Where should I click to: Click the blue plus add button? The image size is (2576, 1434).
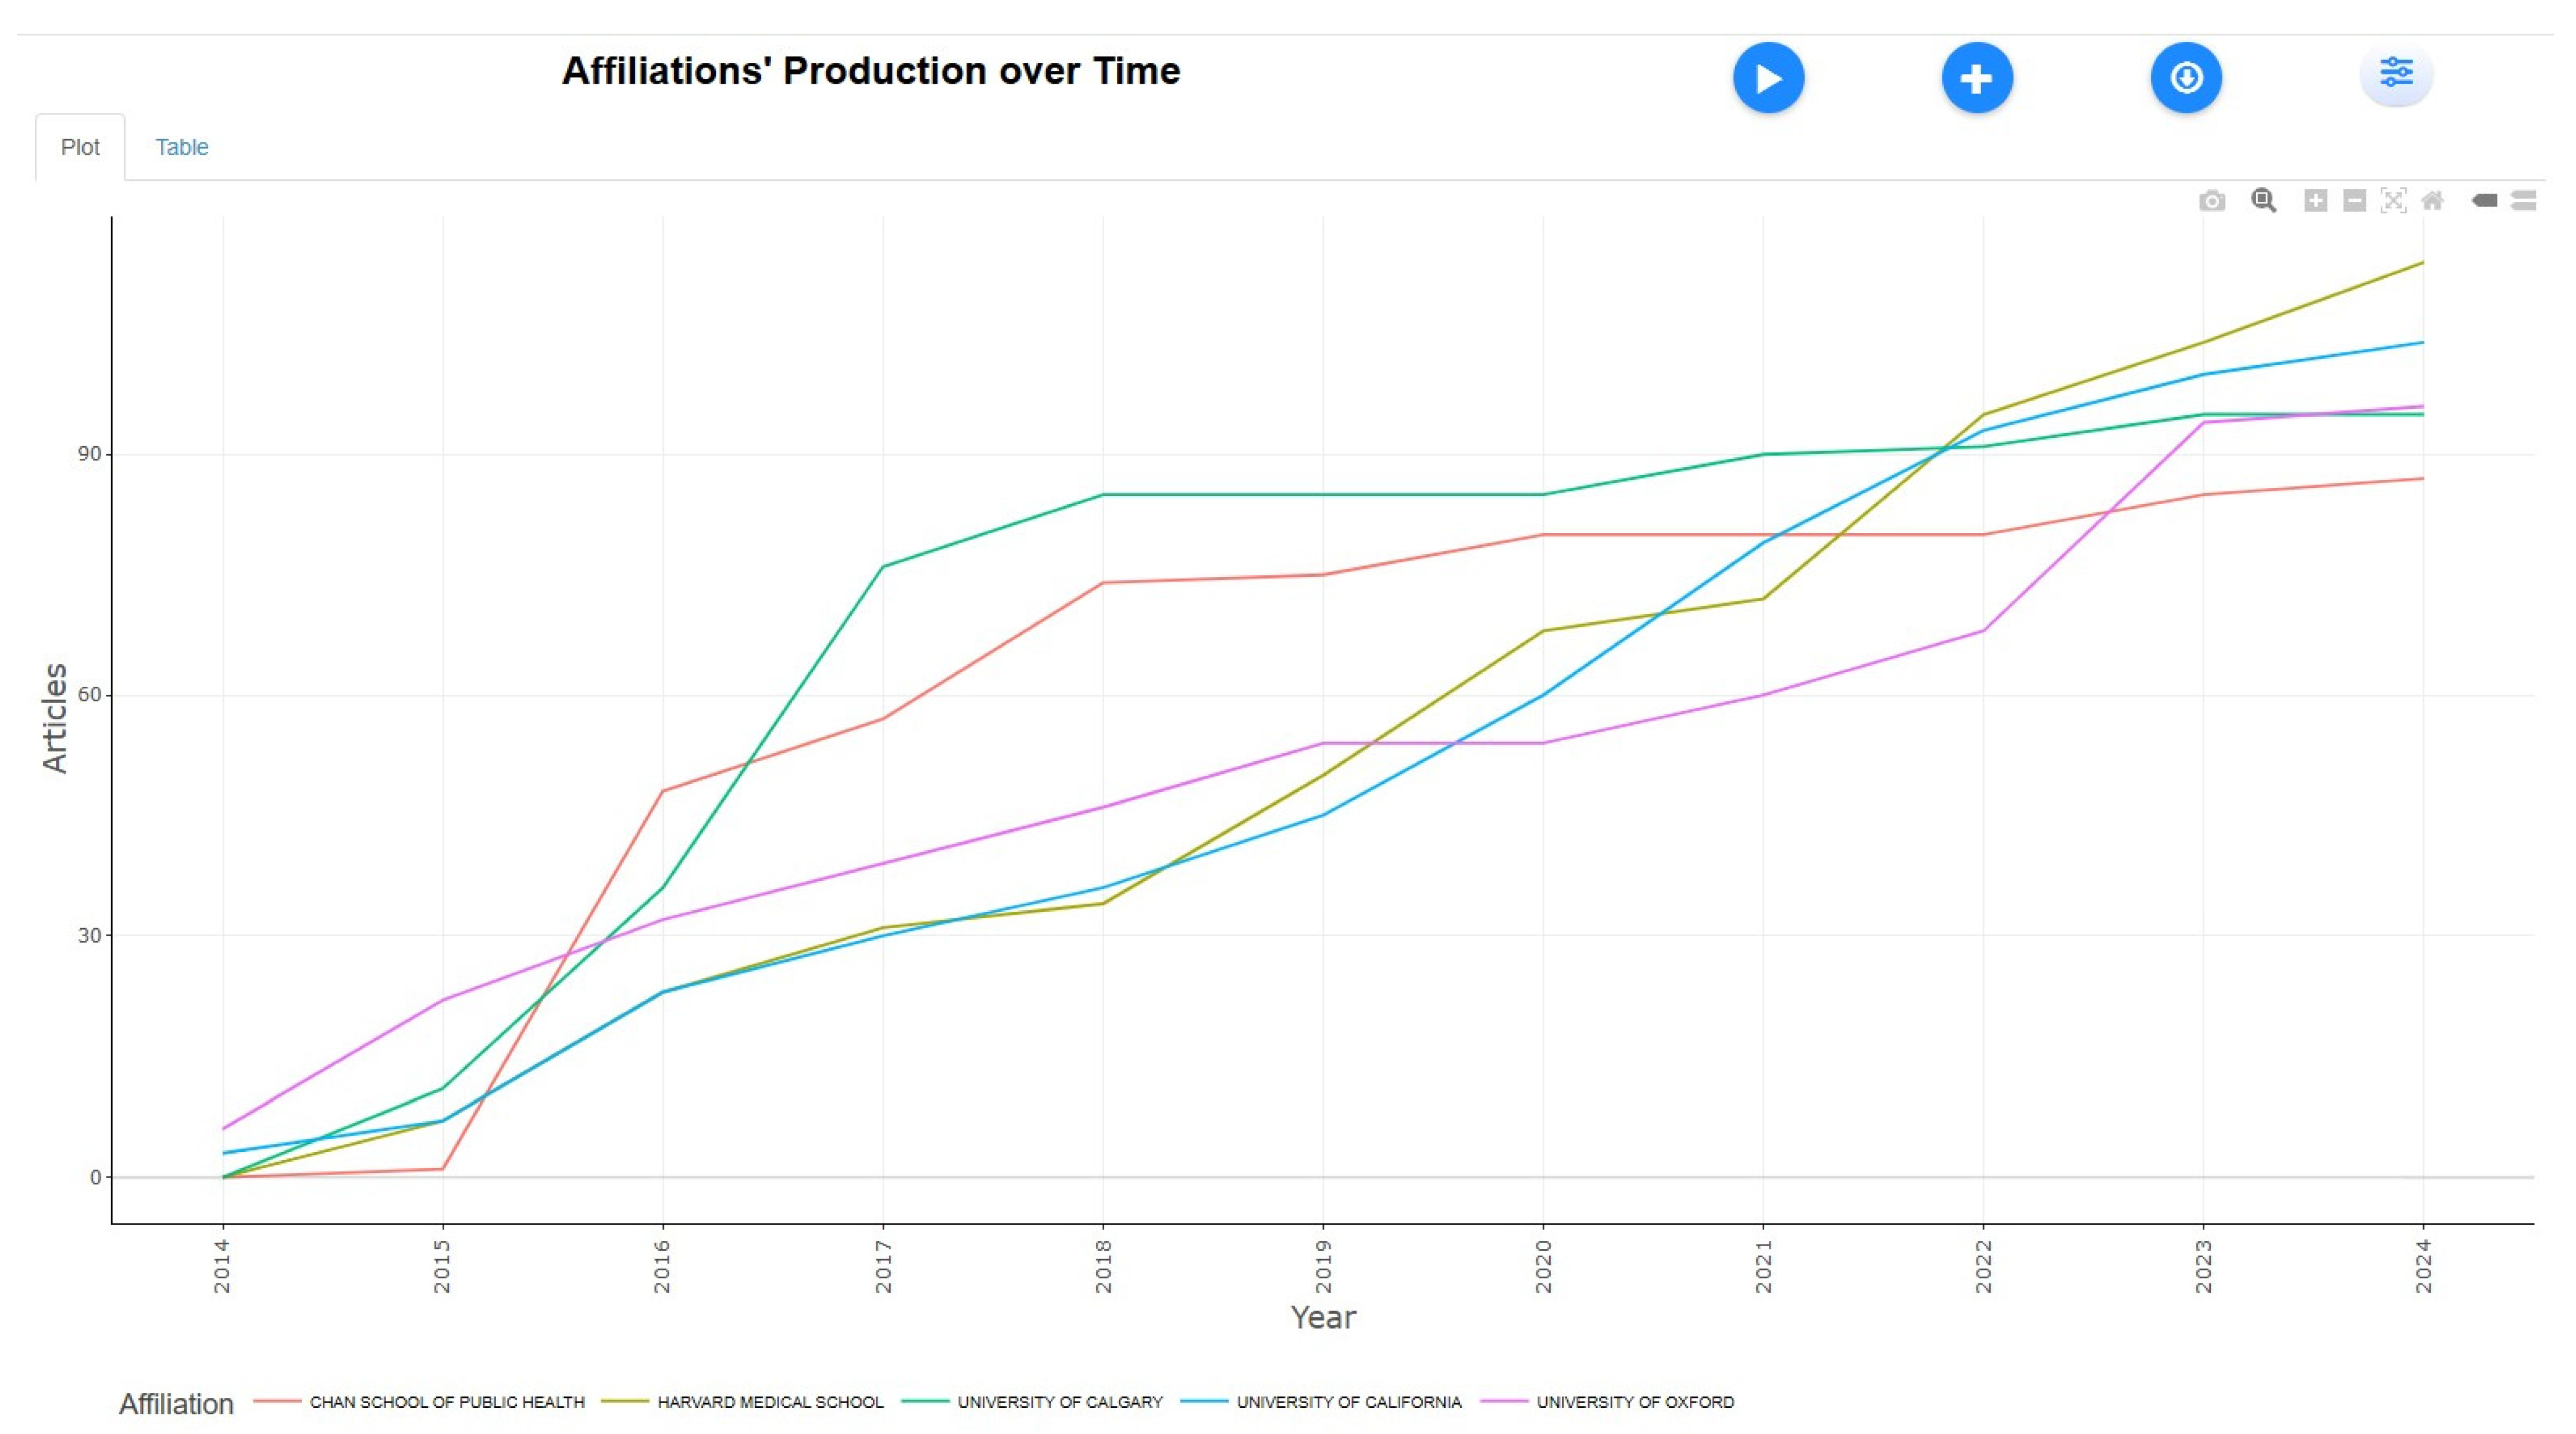click(1977, 78)
